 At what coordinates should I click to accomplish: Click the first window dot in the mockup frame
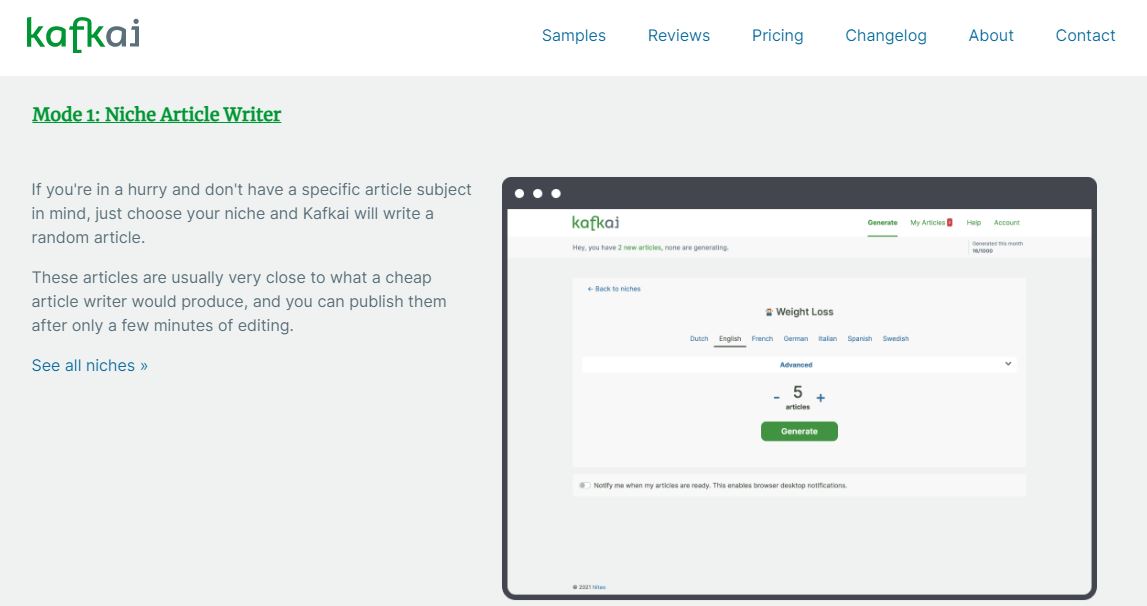519,193
